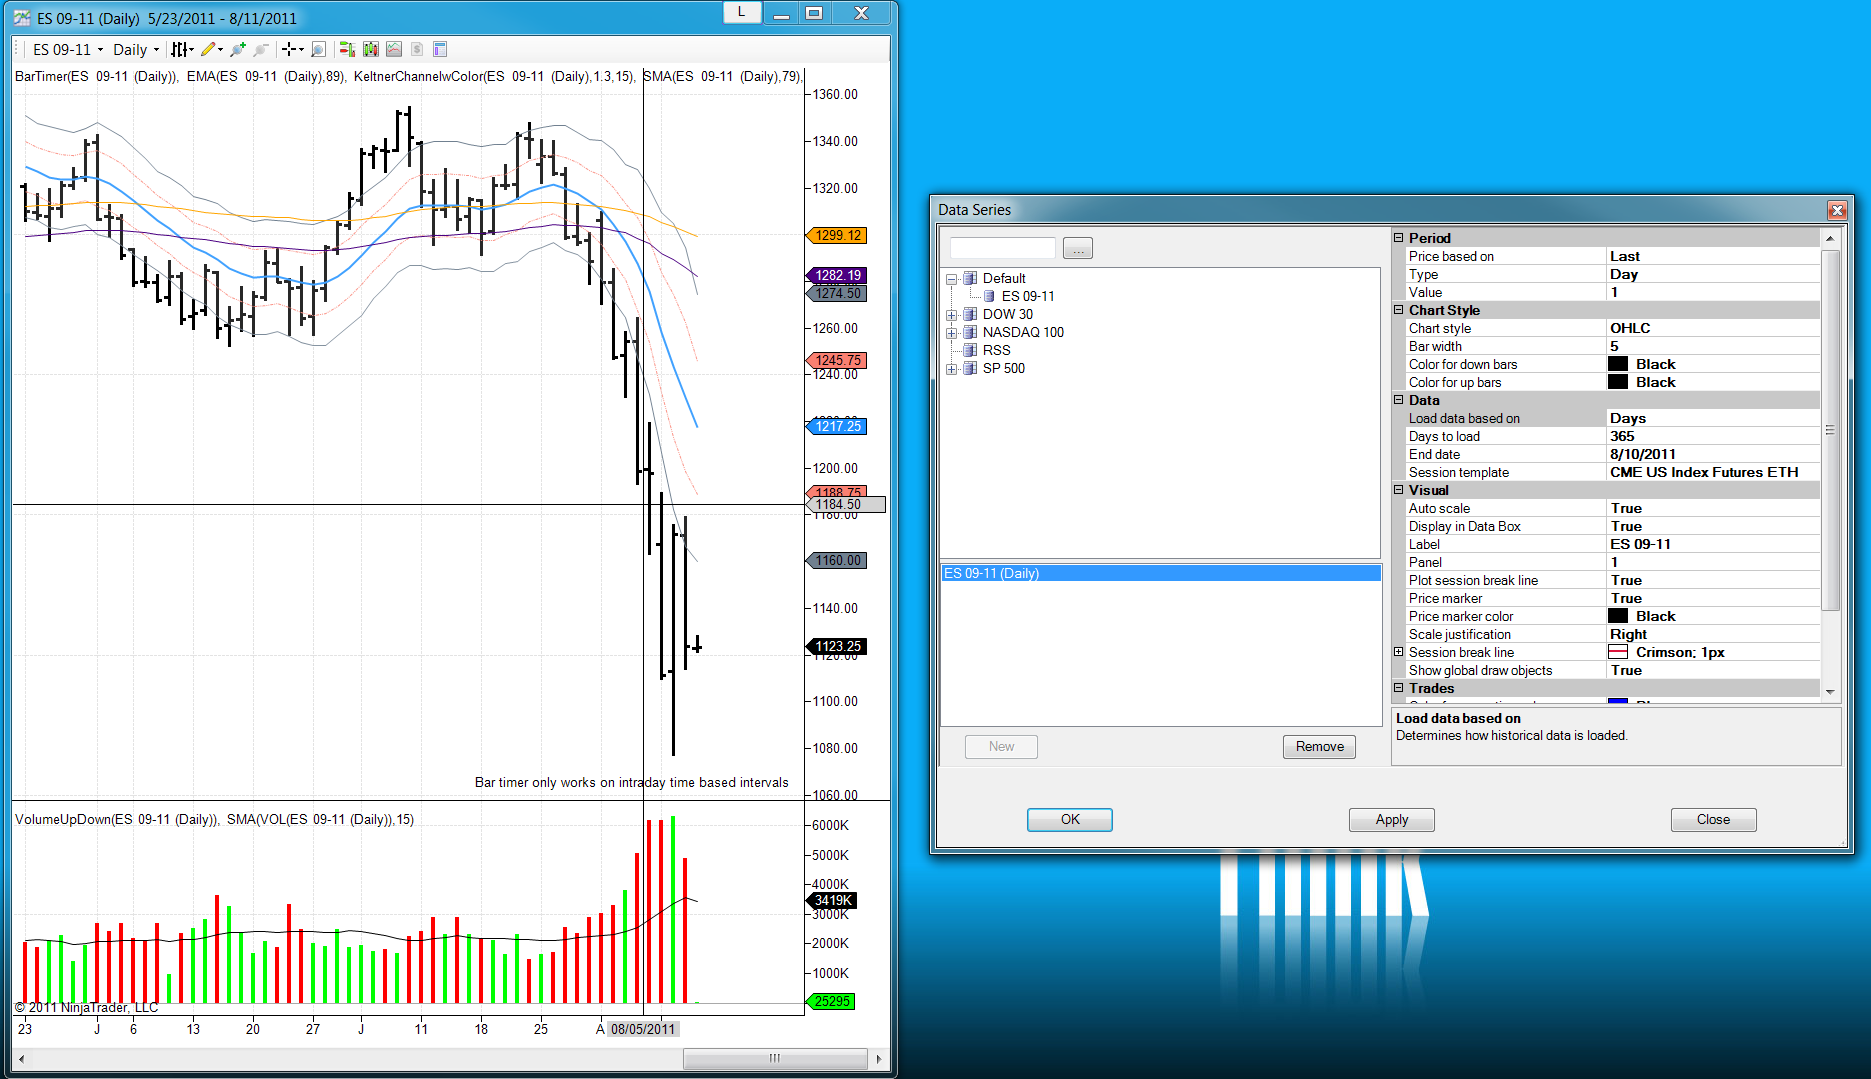The image size is (1871, 1079).
Task: Collapse the Visual property category
Action: [1399, 490]
